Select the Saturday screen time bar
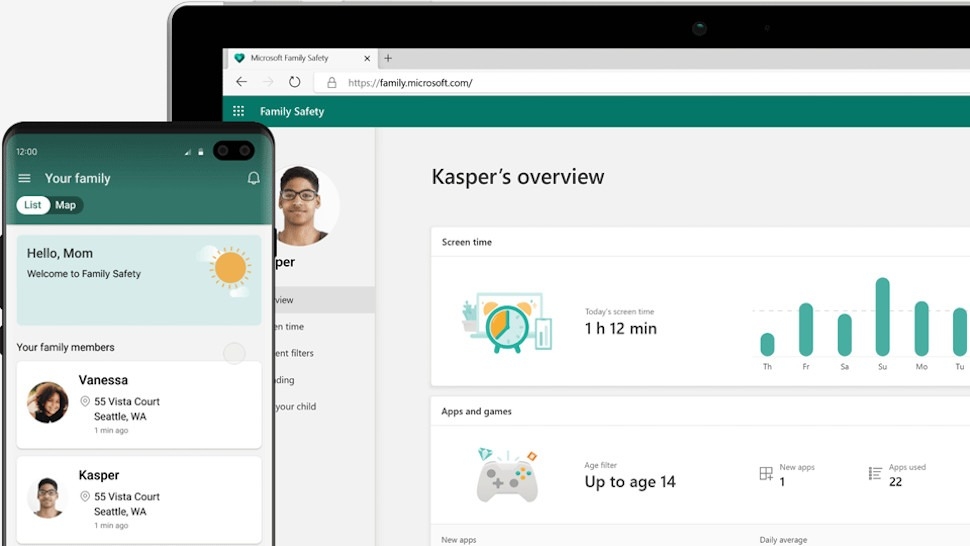Screen dimensions: 970x546 pyautogui.click(x=844, y=335)
